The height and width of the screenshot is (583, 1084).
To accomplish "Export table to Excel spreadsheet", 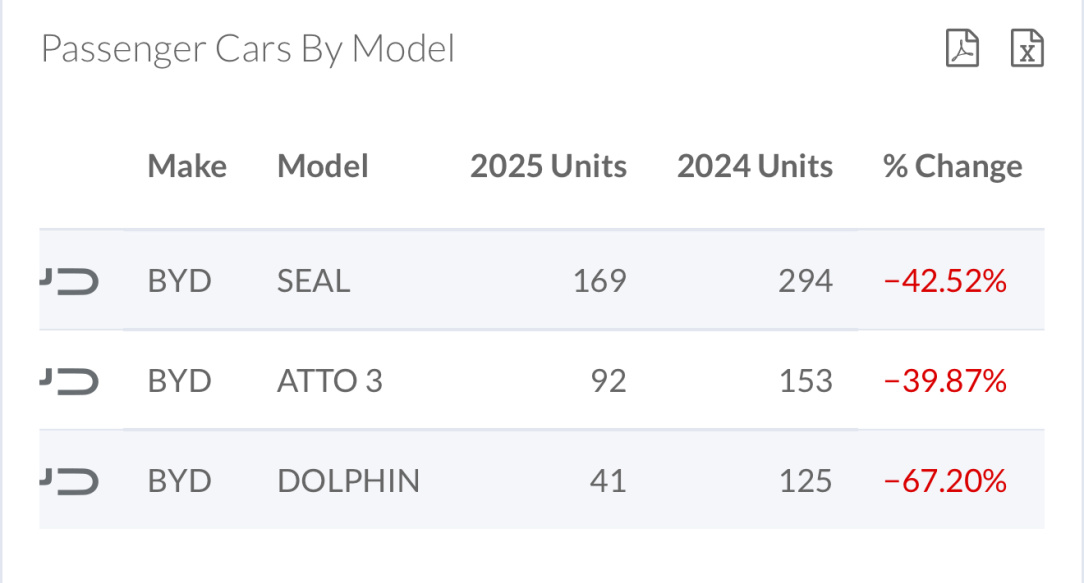I will click(1027, 48).
